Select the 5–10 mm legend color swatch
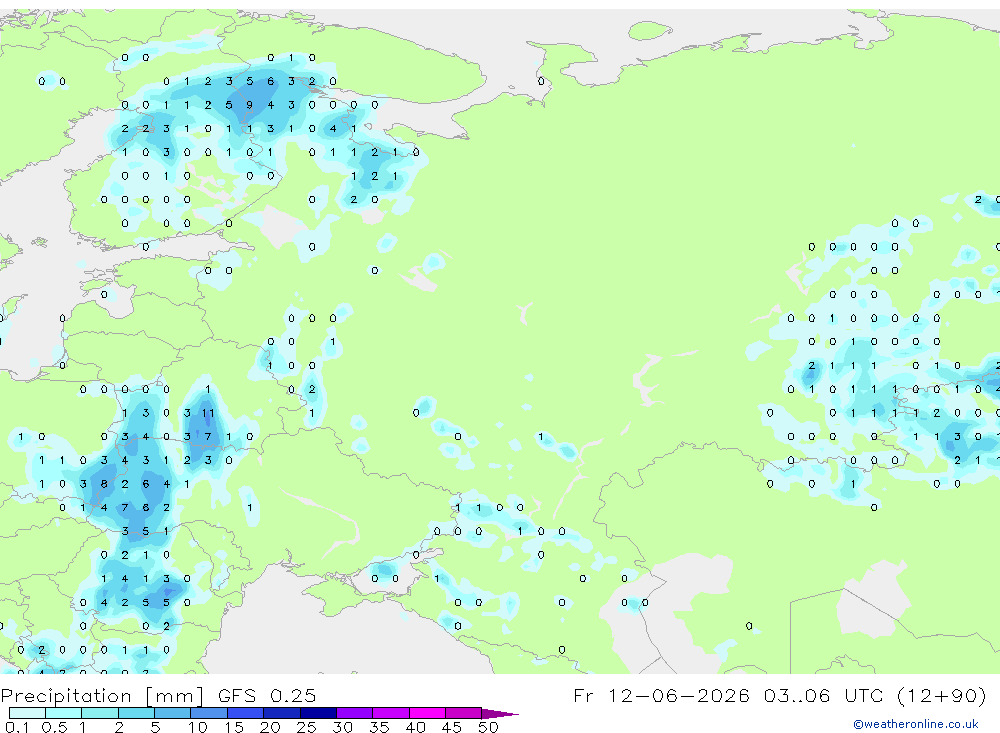The height and width of the screenshot is (733, 1000). pos(172,713)
